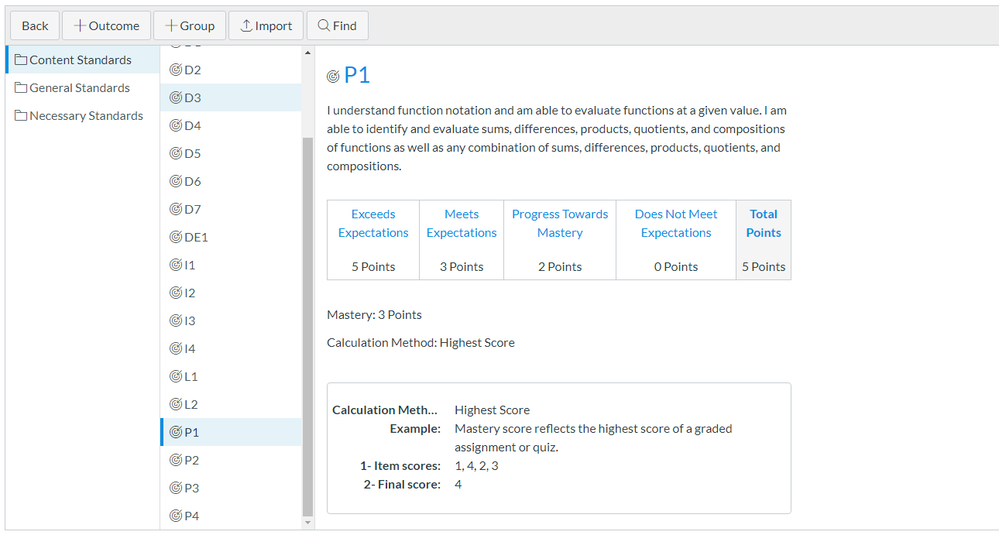Click the outcome icon beside D2
The width and height of the screenshot is (999, 538).
coord(175,70)
